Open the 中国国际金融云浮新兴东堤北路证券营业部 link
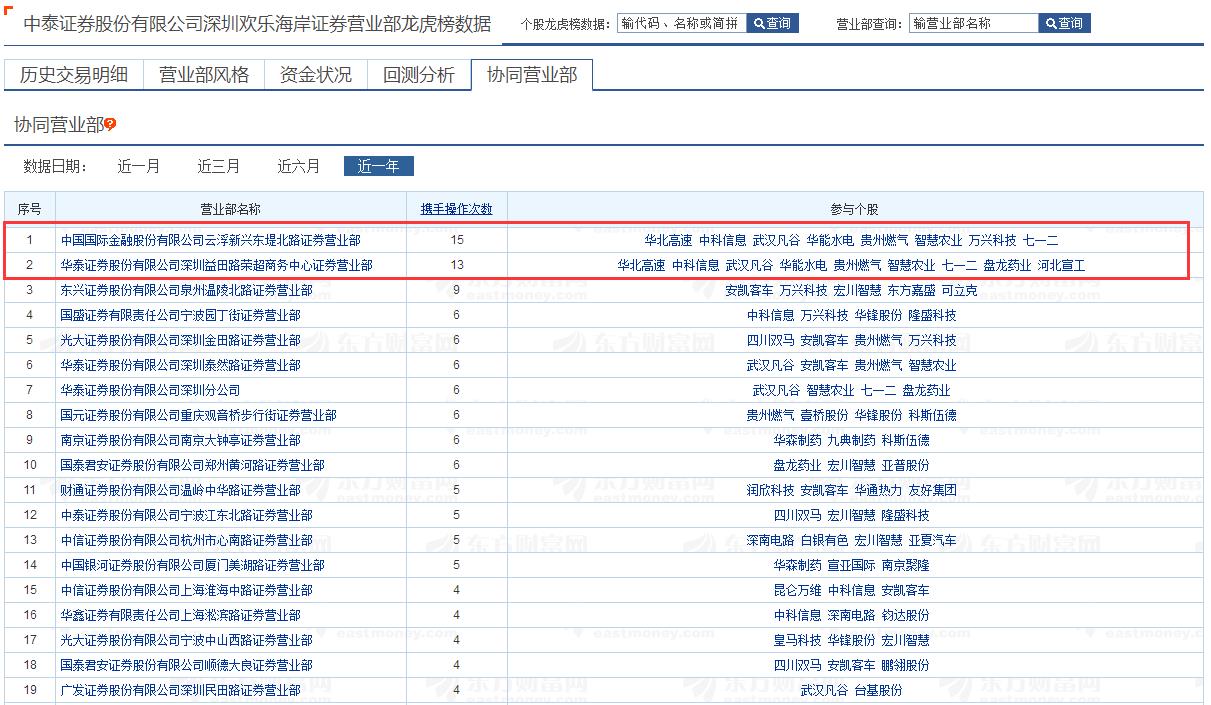The height and width of the screenshot is (705, 1211). pos(211,240)
